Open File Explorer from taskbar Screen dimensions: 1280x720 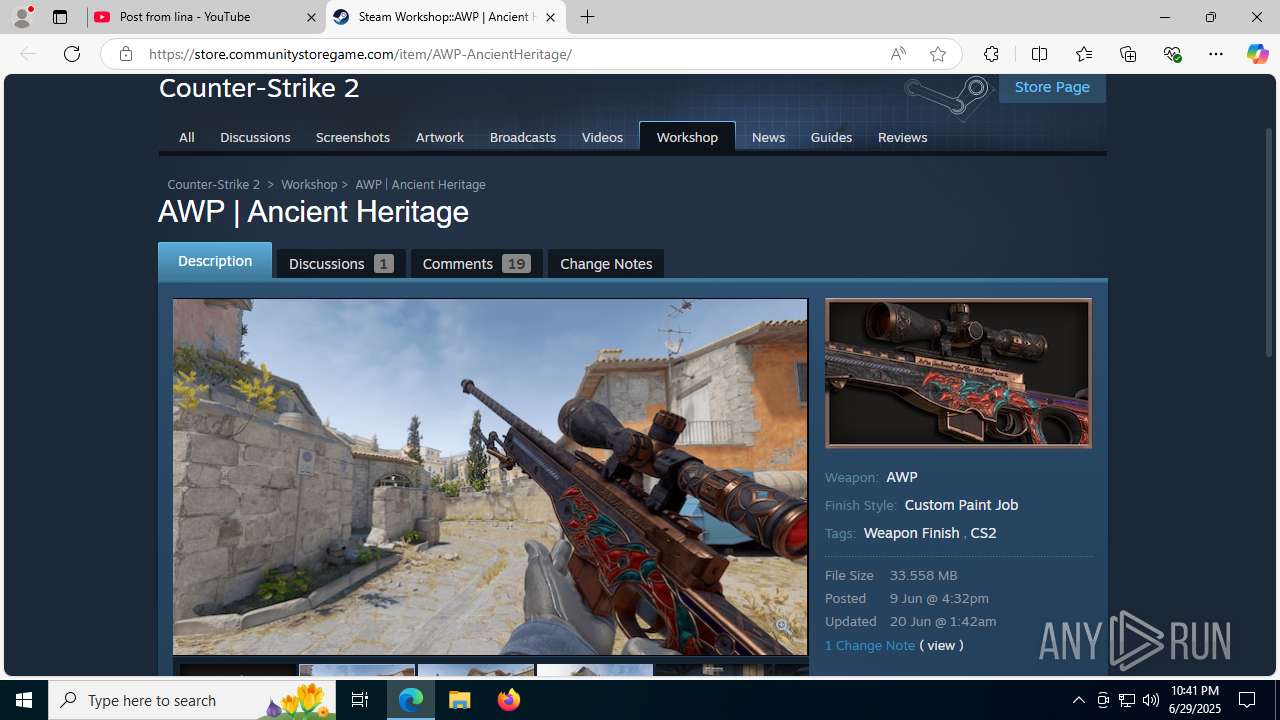click(x=460, y=700)
